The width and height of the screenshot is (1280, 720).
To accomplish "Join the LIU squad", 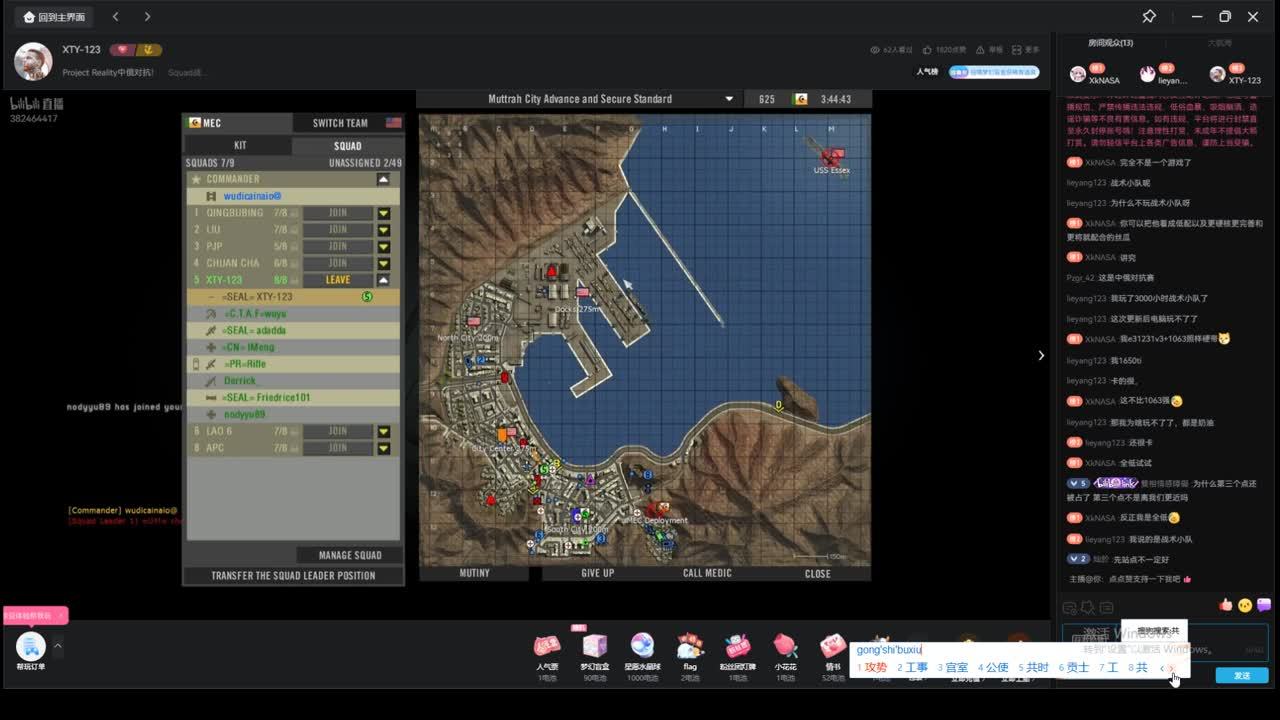I will [338, 230].
